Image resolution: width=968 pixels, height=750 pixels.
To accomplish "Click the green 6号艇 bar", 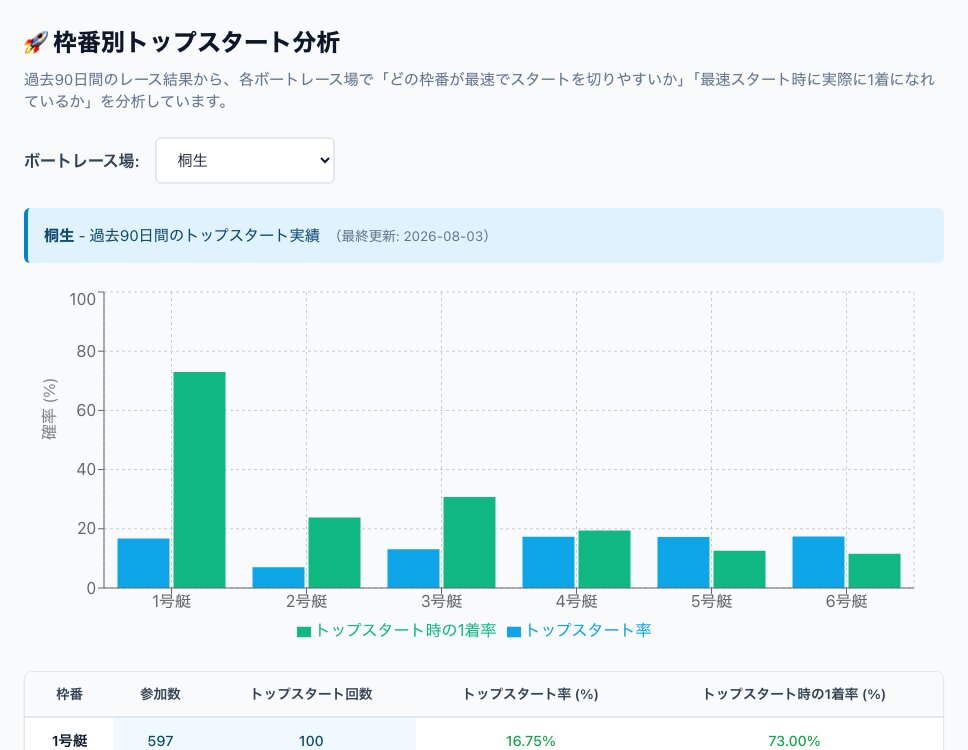I will click(x=874, y=570).
